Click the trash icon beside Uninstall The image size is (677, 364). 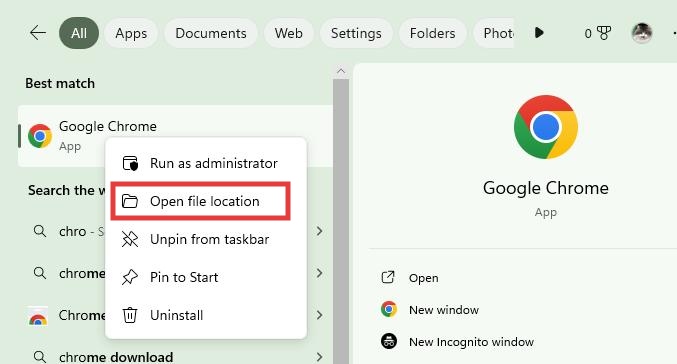(130, 315)
